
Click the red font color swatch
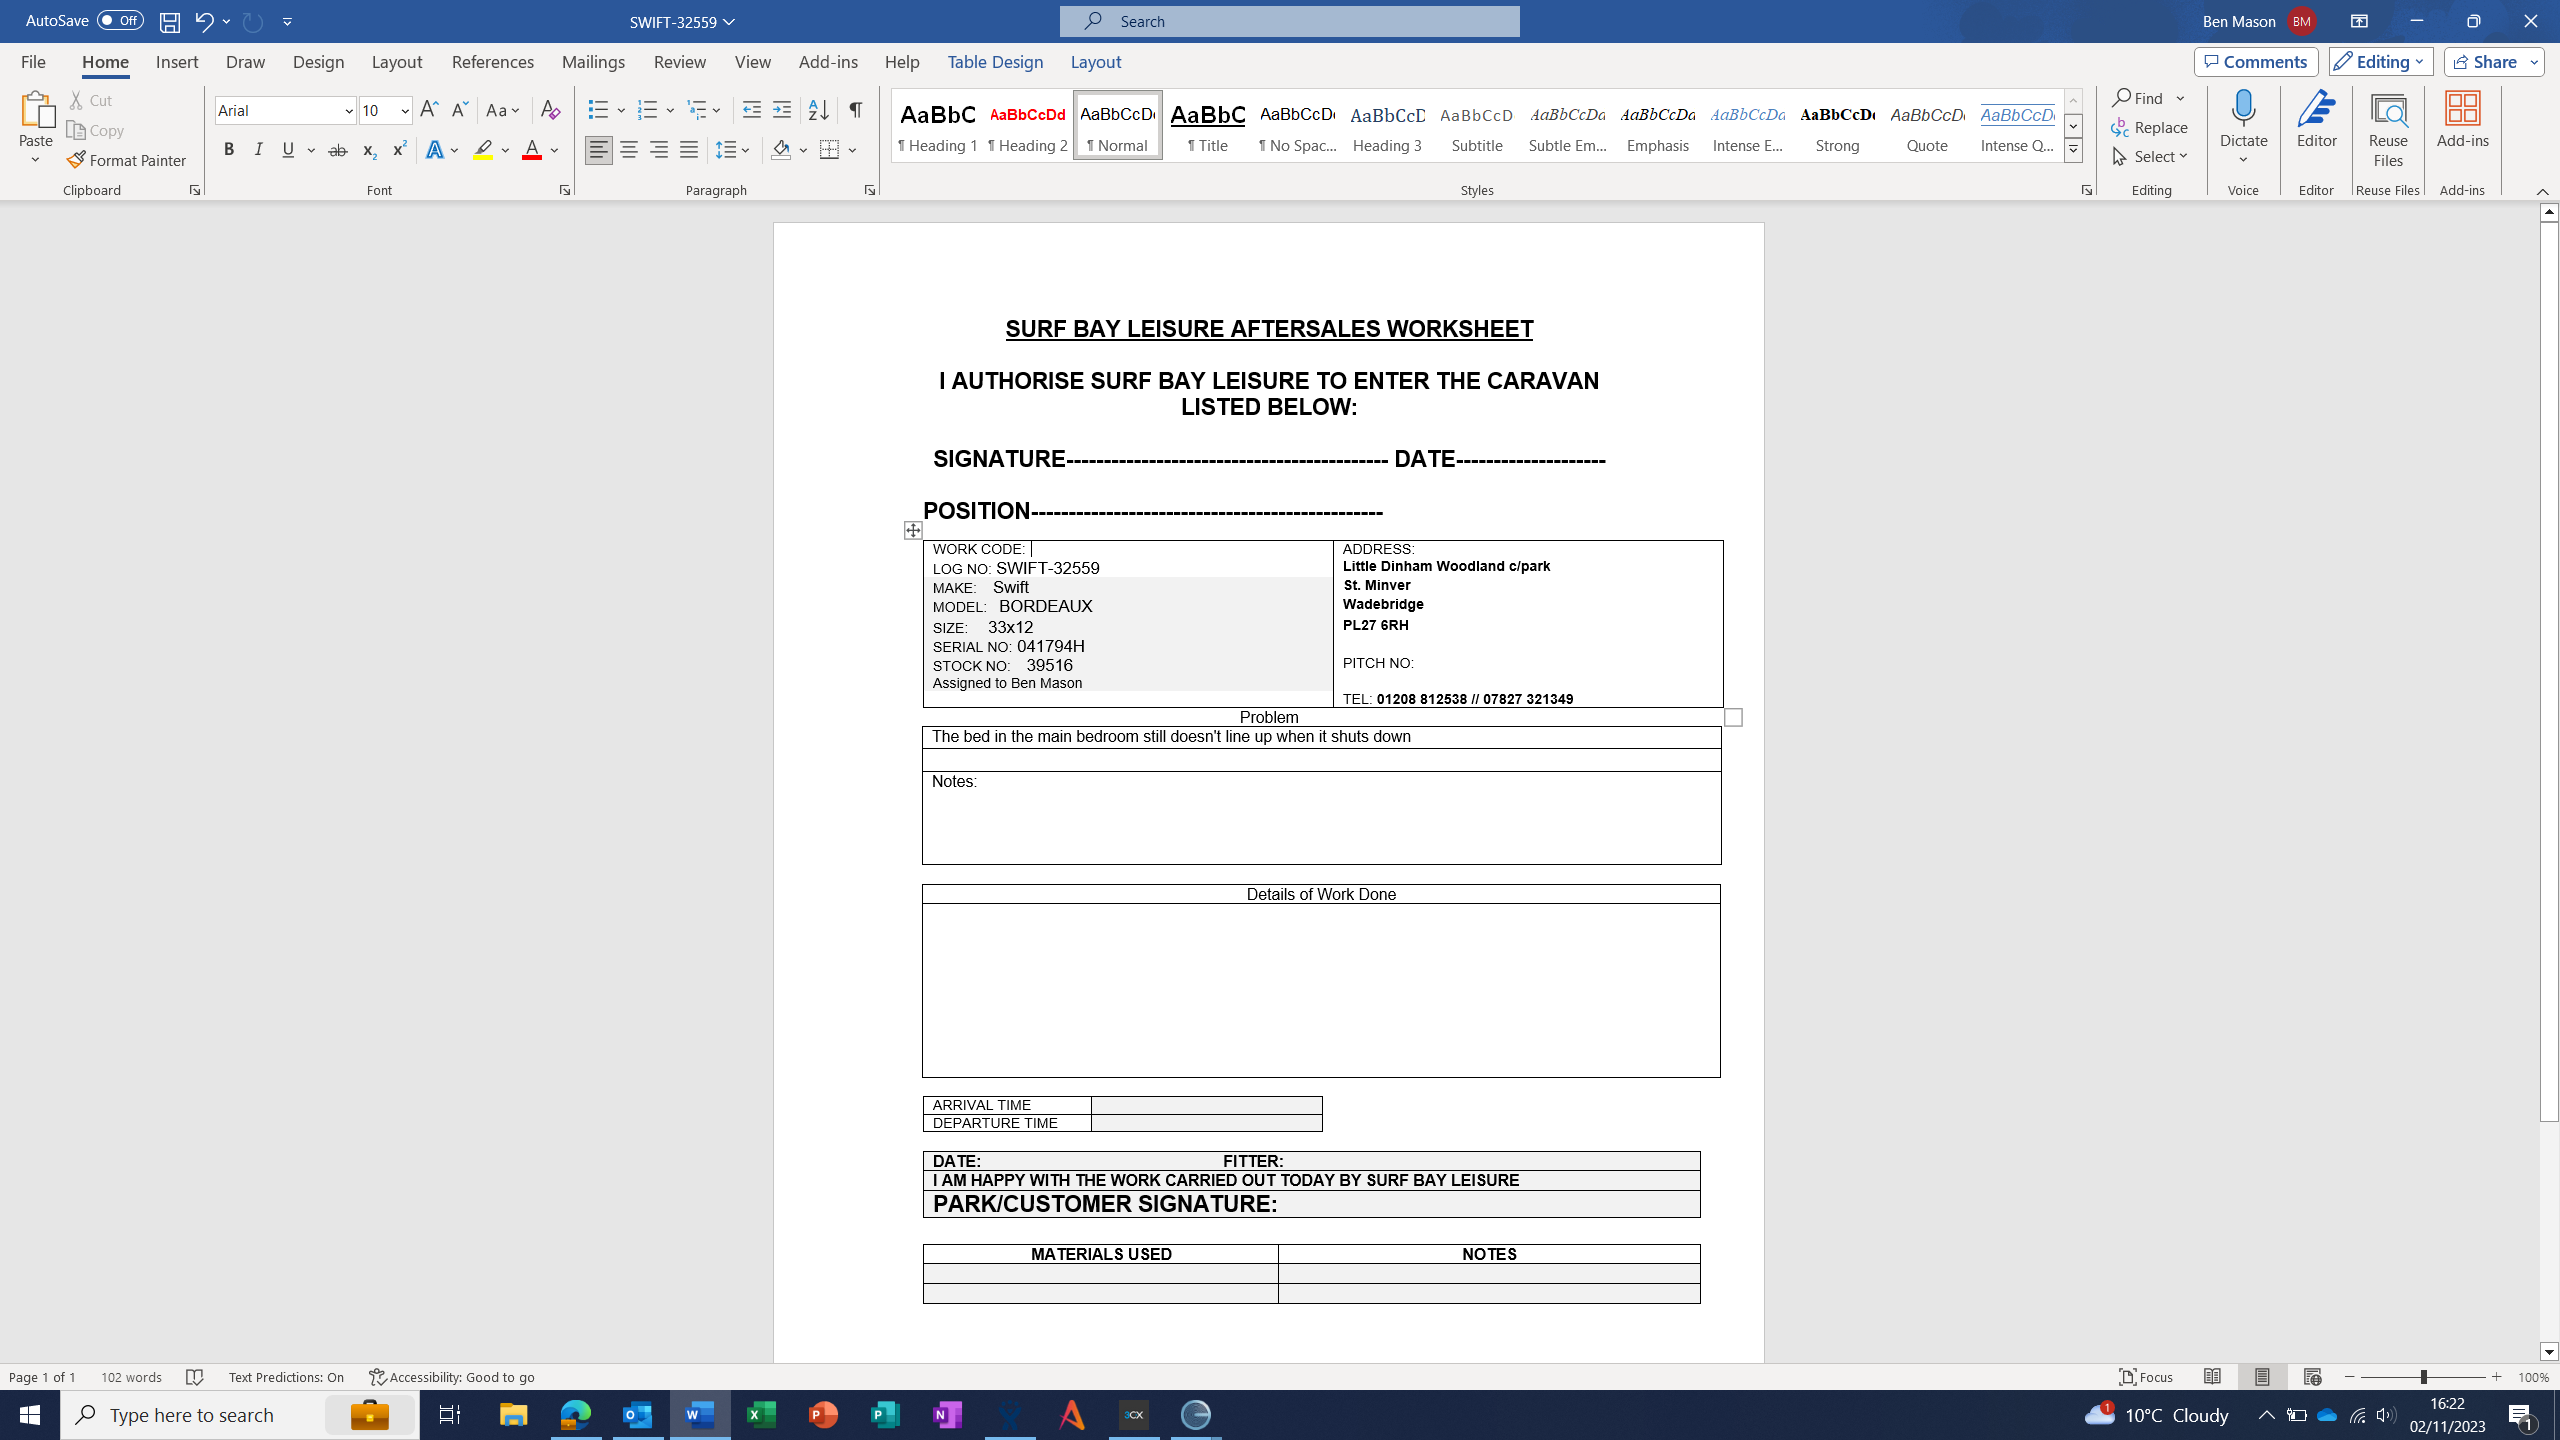532,150
